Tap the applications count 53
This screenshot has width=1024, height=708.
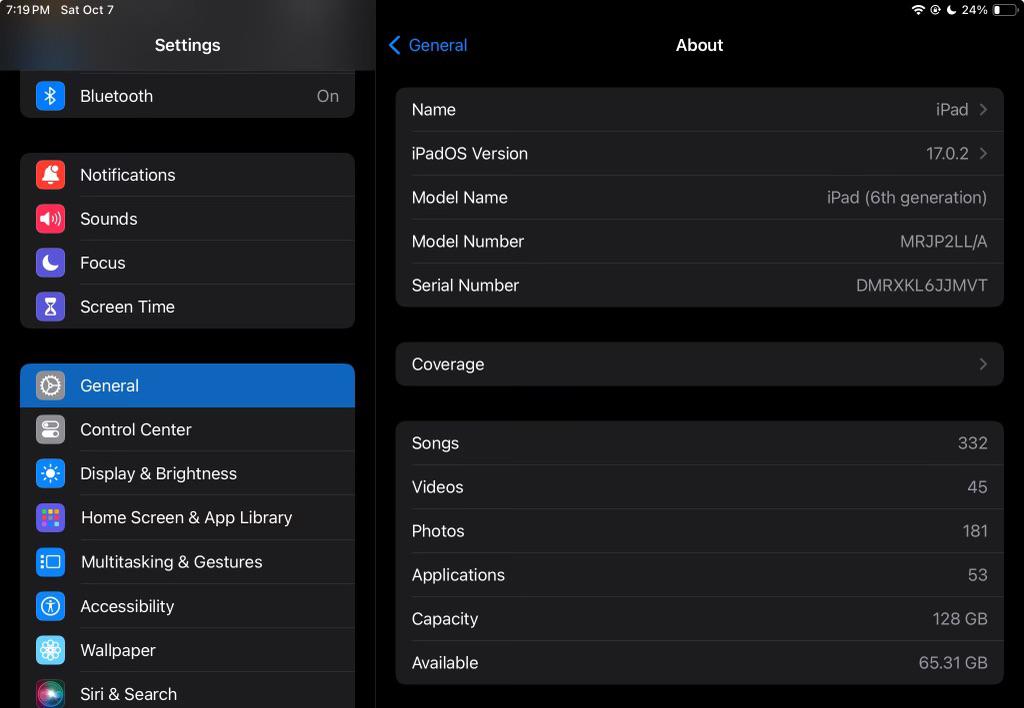click(x=978, y=575)
